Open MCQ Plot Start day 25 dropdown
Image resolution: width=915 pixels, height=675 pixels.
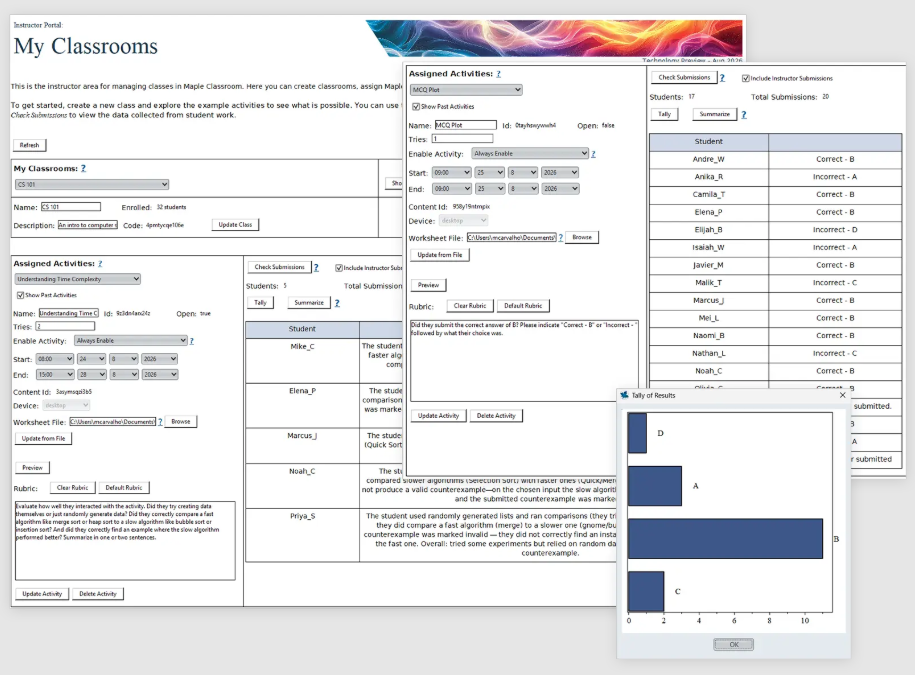tap(490, 173)
